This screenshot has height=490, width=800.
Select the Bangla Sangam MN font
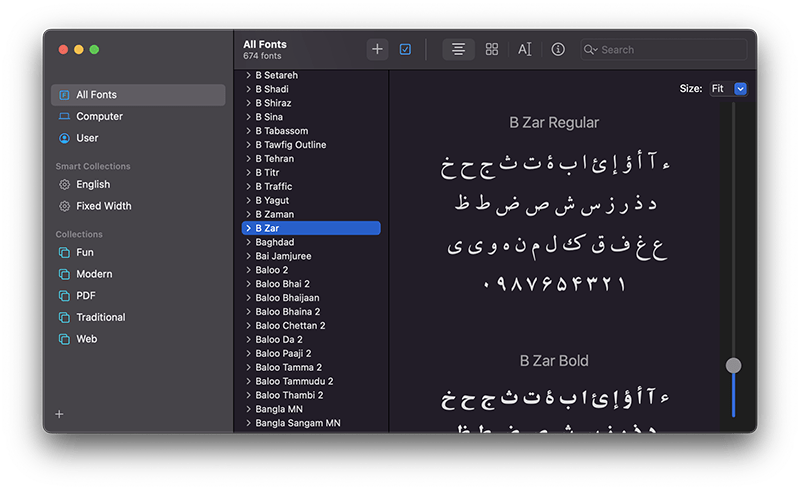tap(311, 423)
